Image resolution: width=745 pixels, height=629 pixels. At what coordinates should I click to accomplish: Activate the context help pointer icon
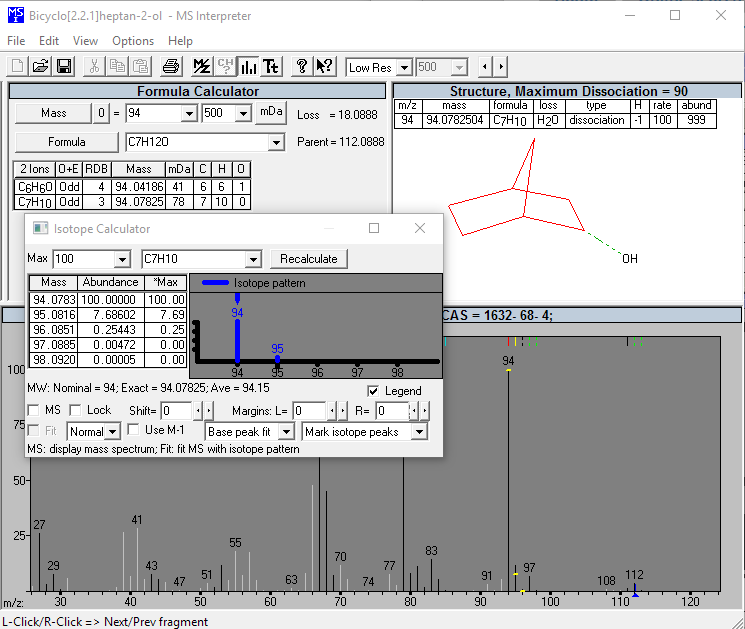325,67
